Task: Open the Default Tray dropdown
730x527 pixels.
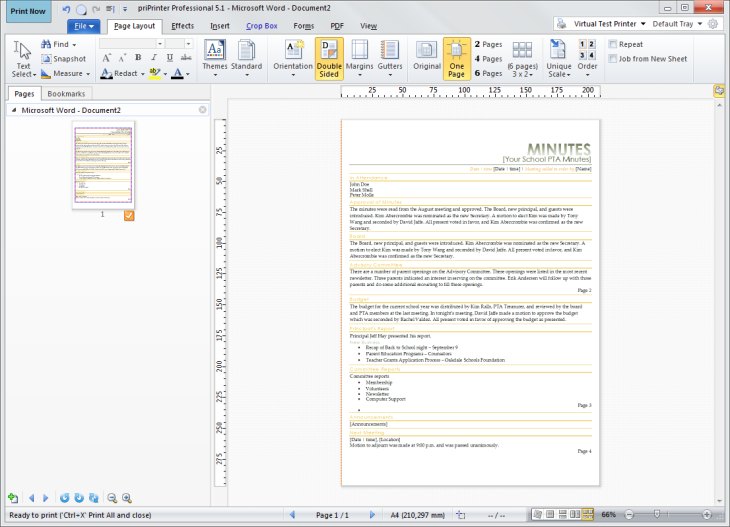Action: click(677, 24)
